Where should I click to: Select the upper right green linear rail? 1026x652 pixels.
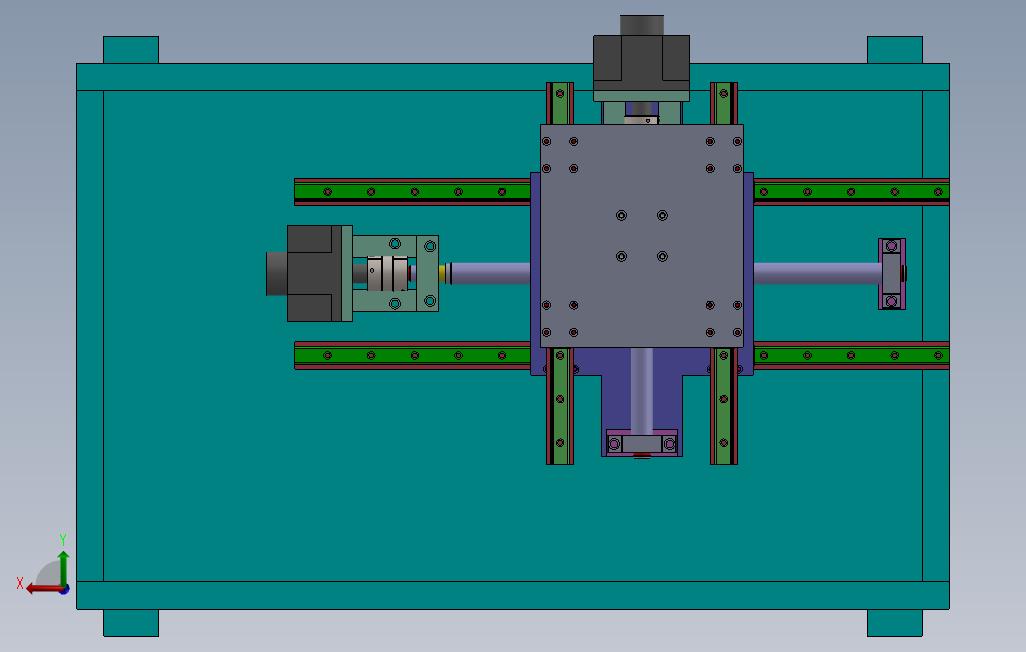(851, 192)
